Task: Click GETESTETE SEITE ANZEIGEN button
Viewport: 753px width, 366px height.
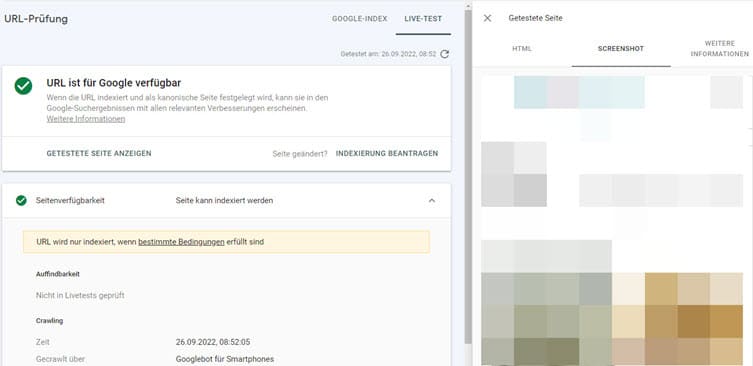Action: (x=99, y=153)
